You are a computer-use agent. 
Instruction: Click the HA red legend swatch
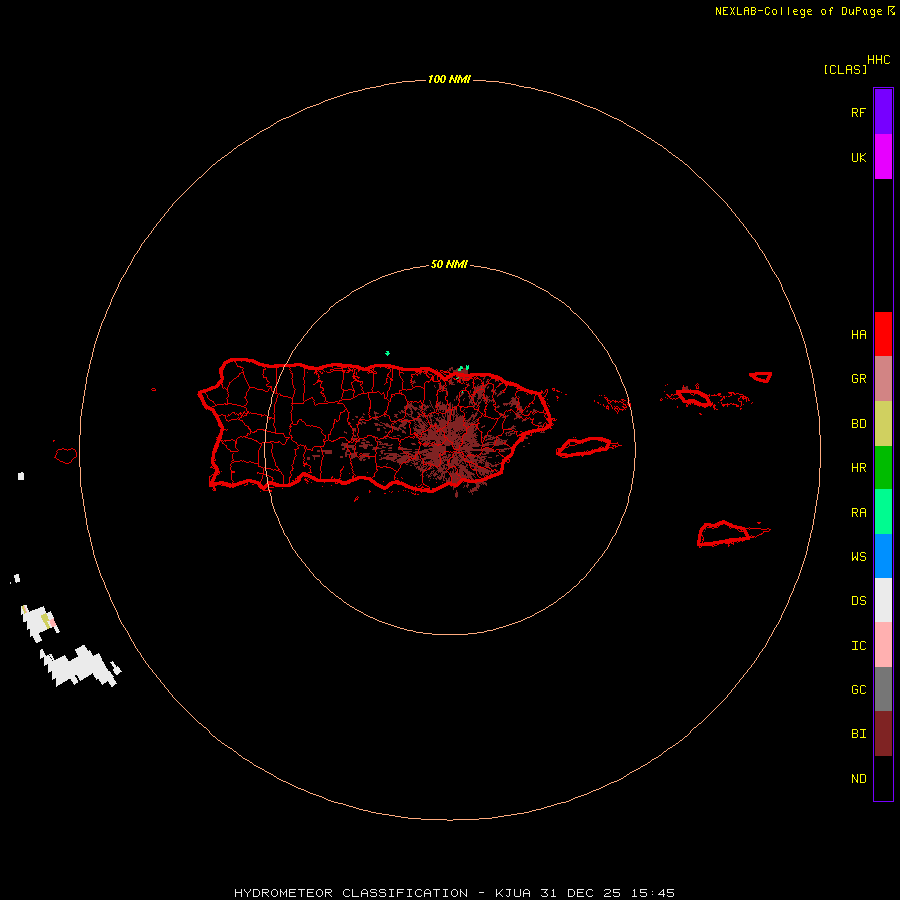pyautogui.click(x=883, y=334)
